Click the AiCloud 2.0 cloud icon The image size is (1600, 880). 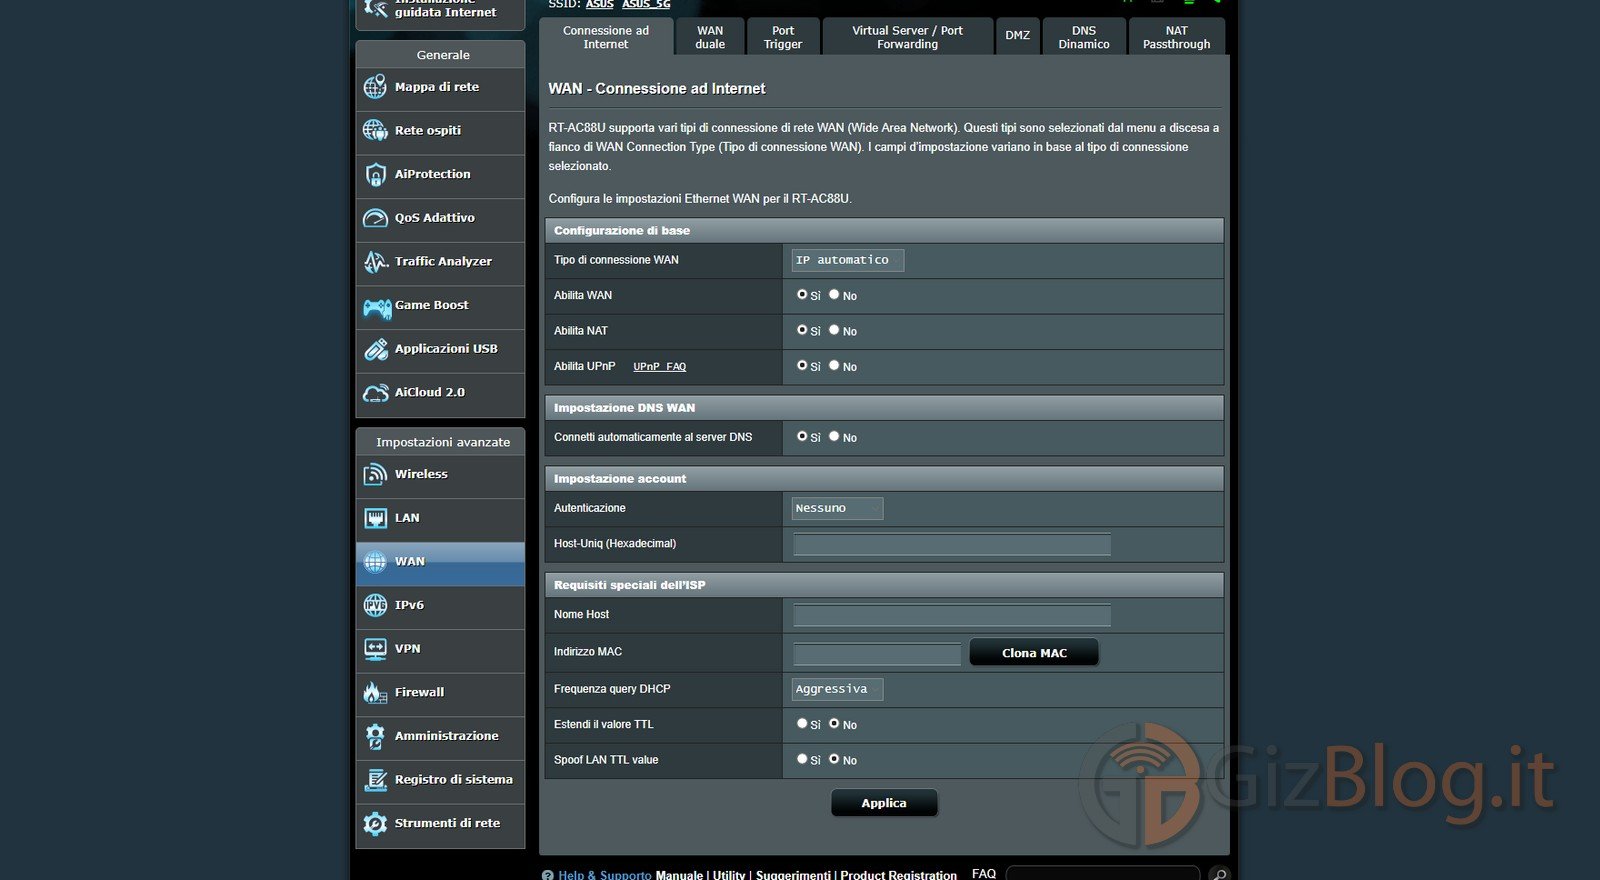point(375,393)
